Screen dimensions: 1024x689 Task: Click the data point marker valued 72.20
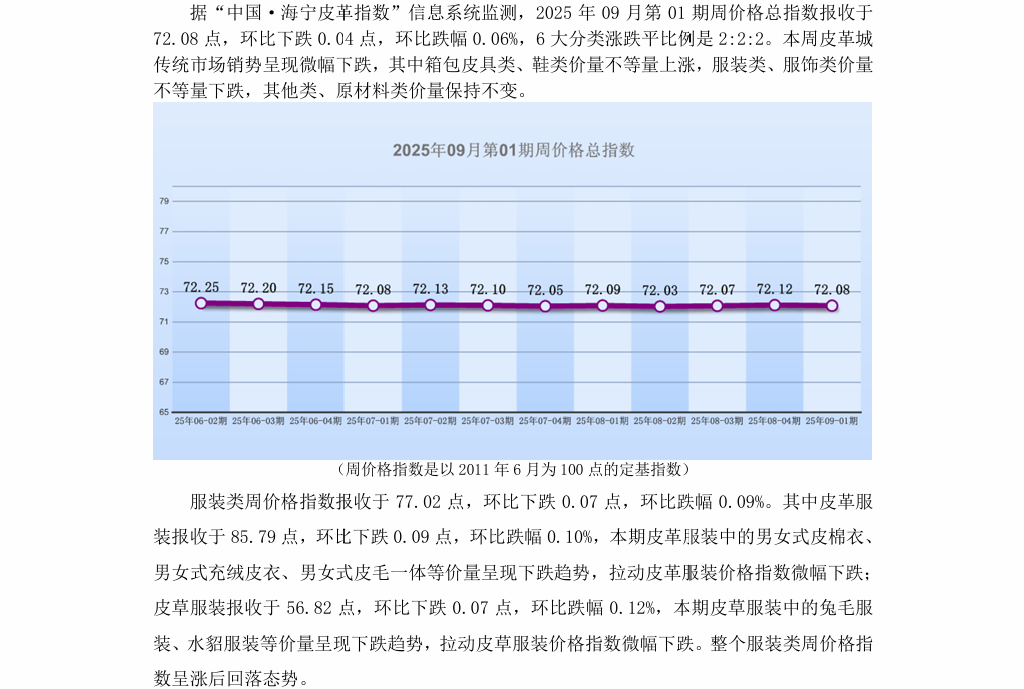coord(258,303)
